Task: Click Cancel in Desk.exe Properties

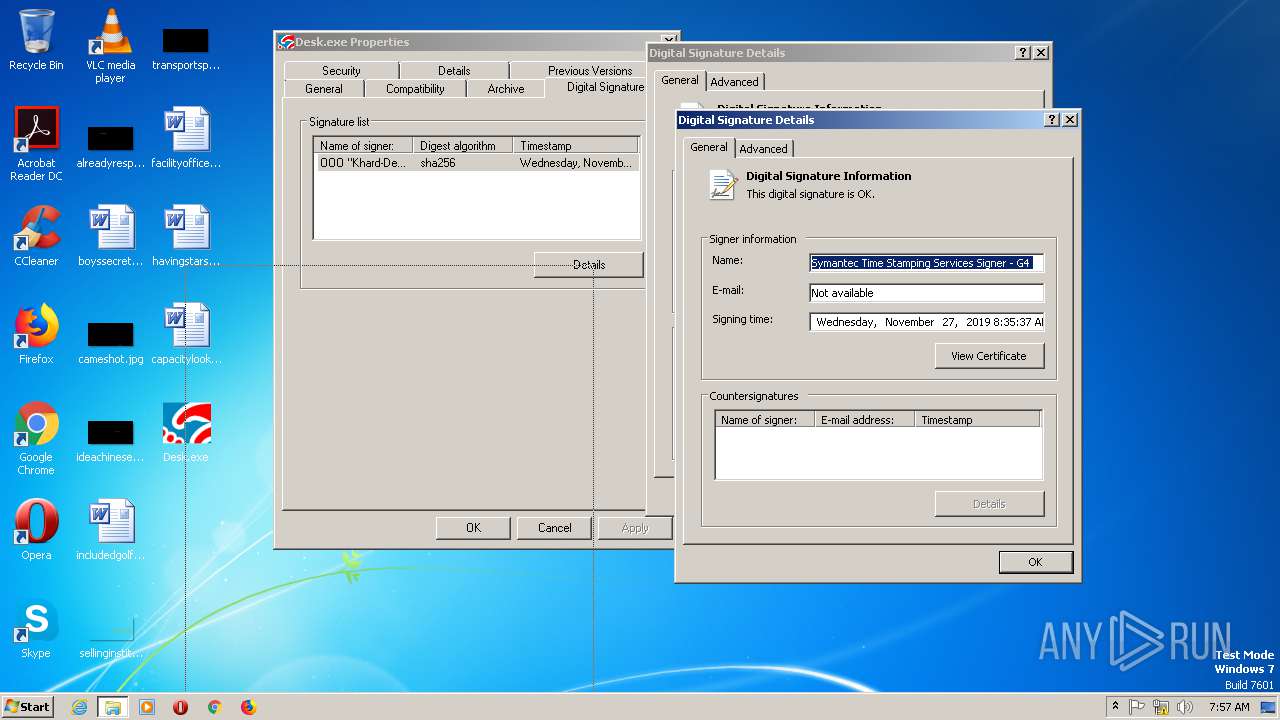Action: coord(554,528)
